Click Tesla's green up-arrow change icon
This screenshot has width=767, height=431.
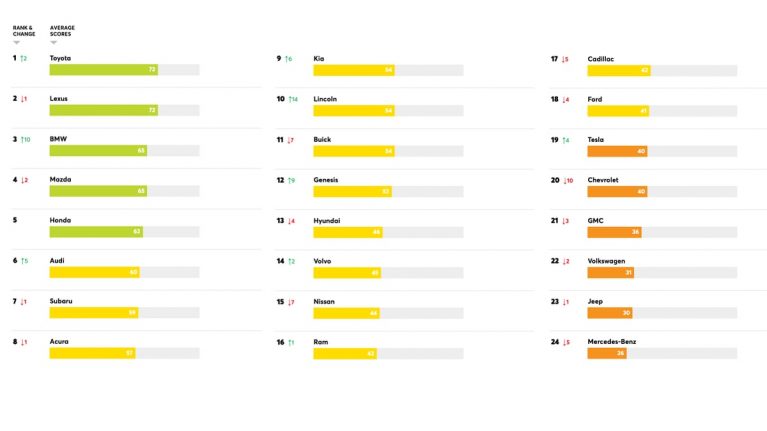[x=564, y=140]
